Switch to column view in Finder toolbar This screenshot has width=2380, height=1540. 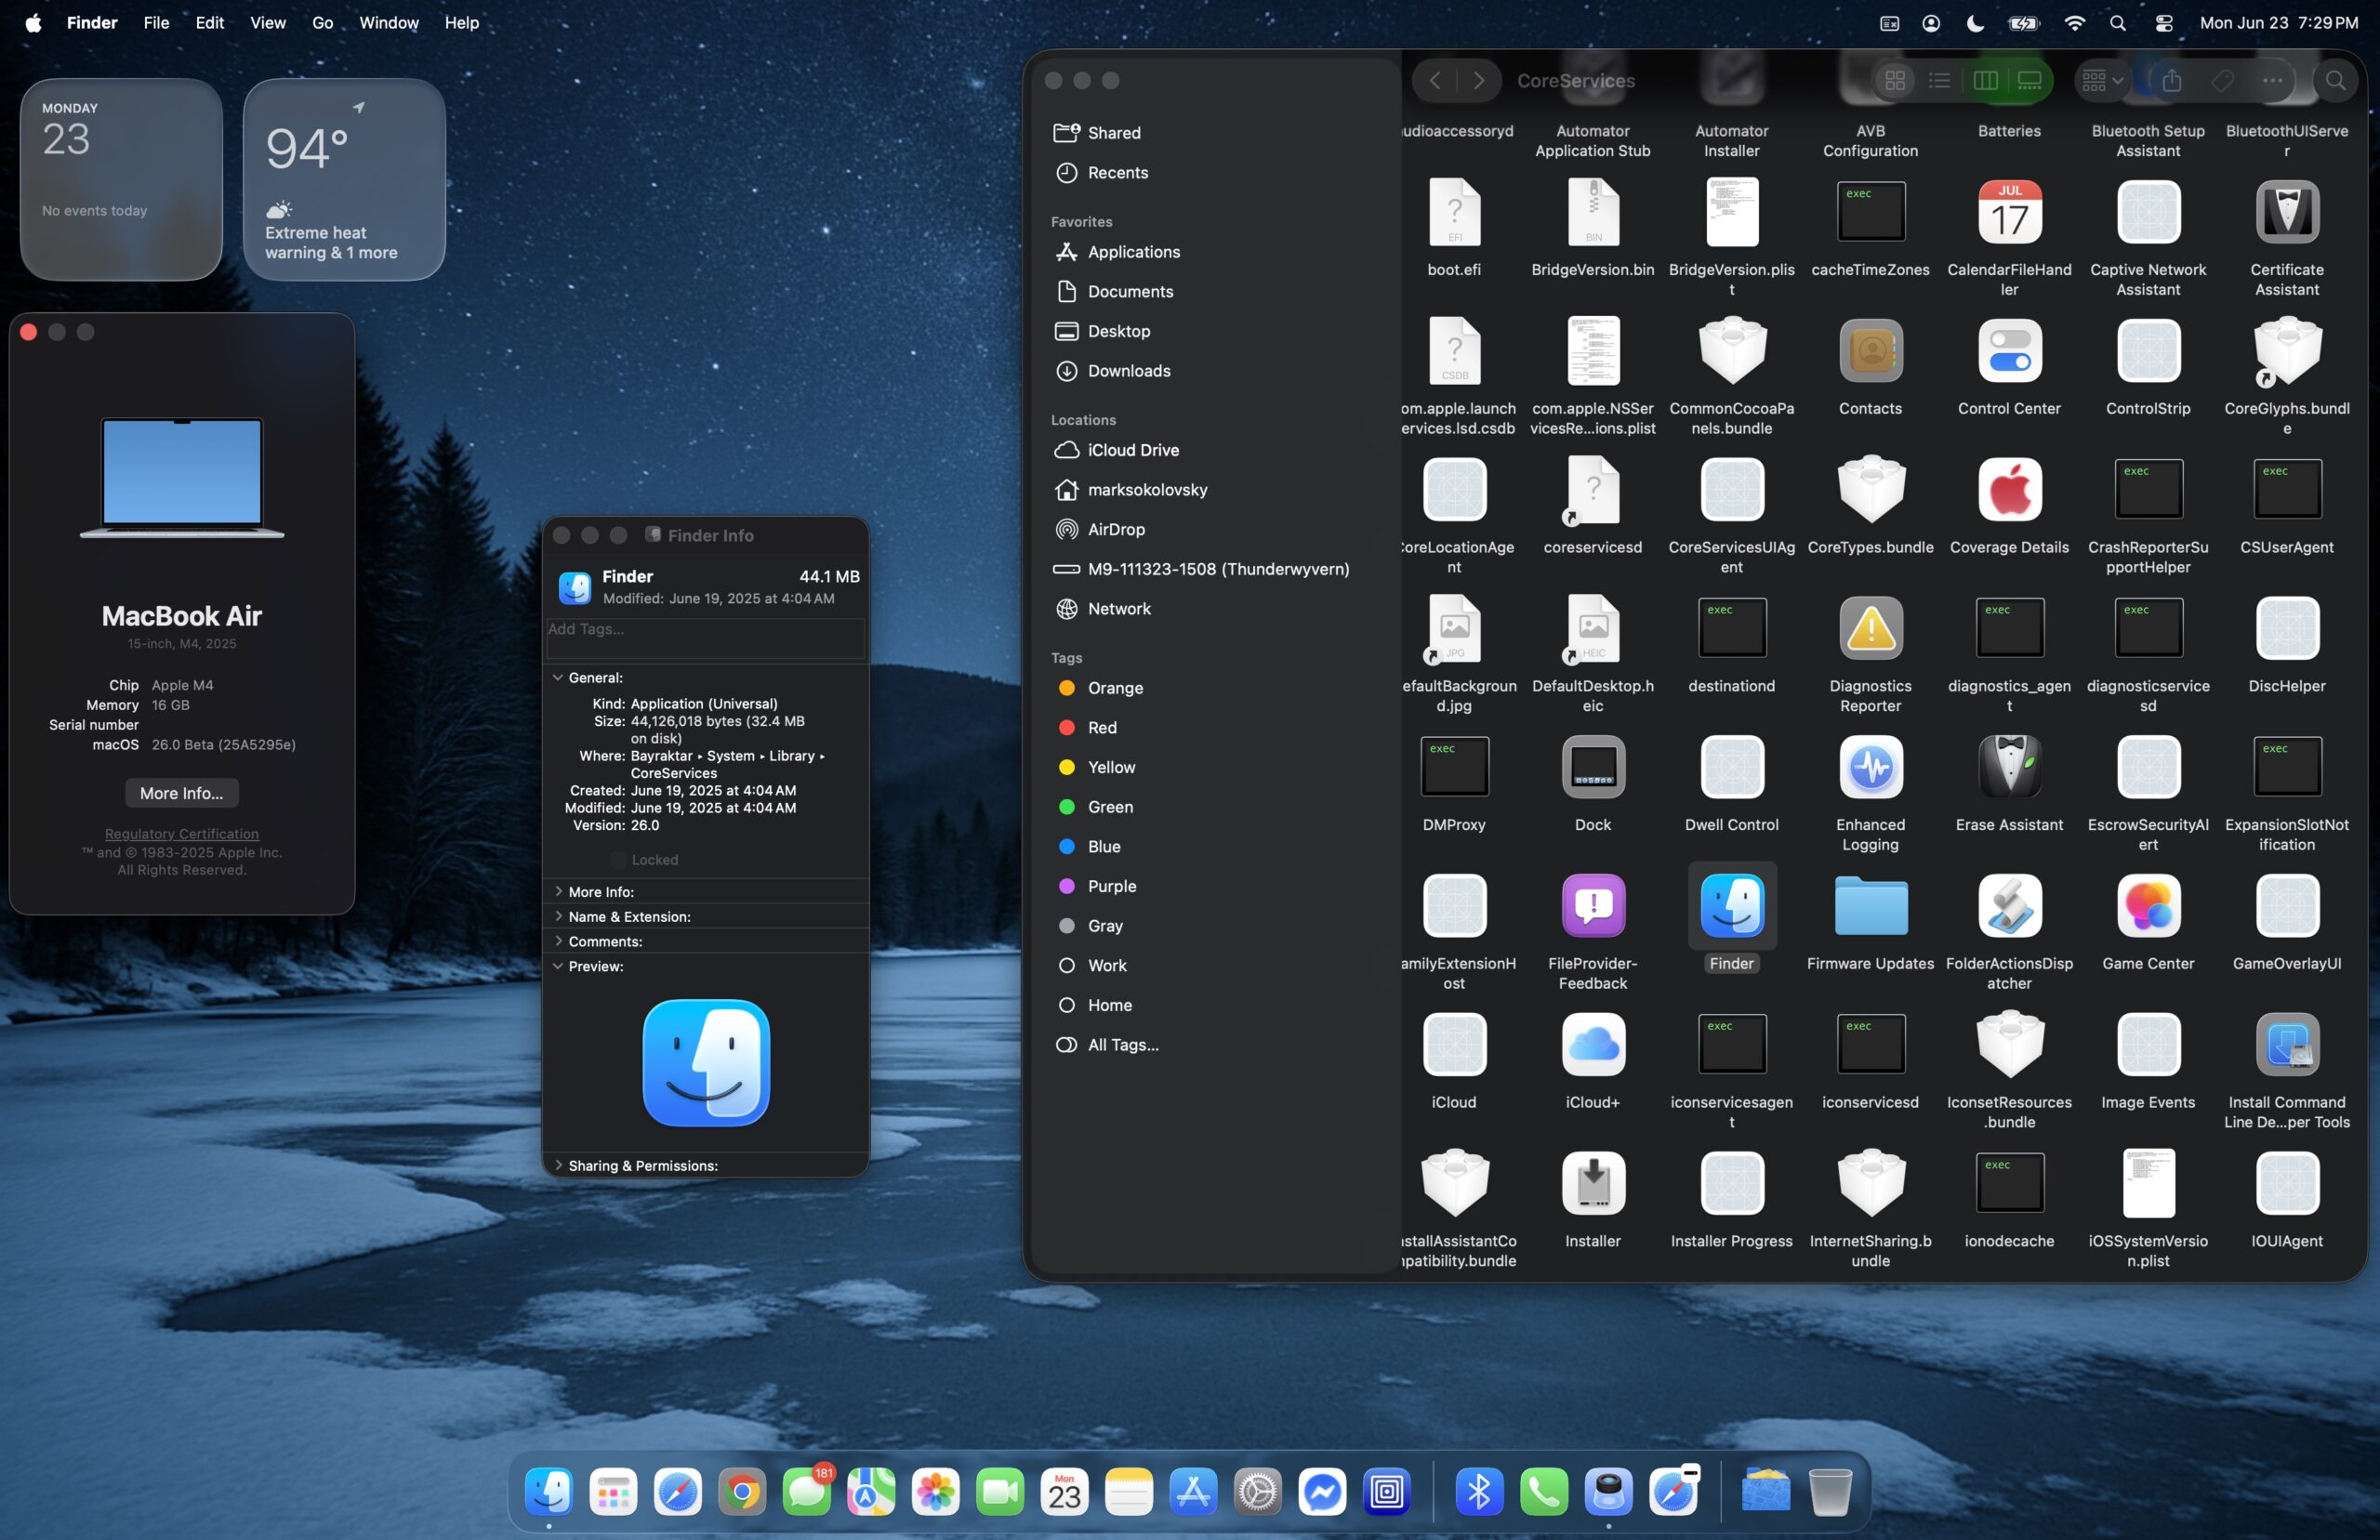1985,80
